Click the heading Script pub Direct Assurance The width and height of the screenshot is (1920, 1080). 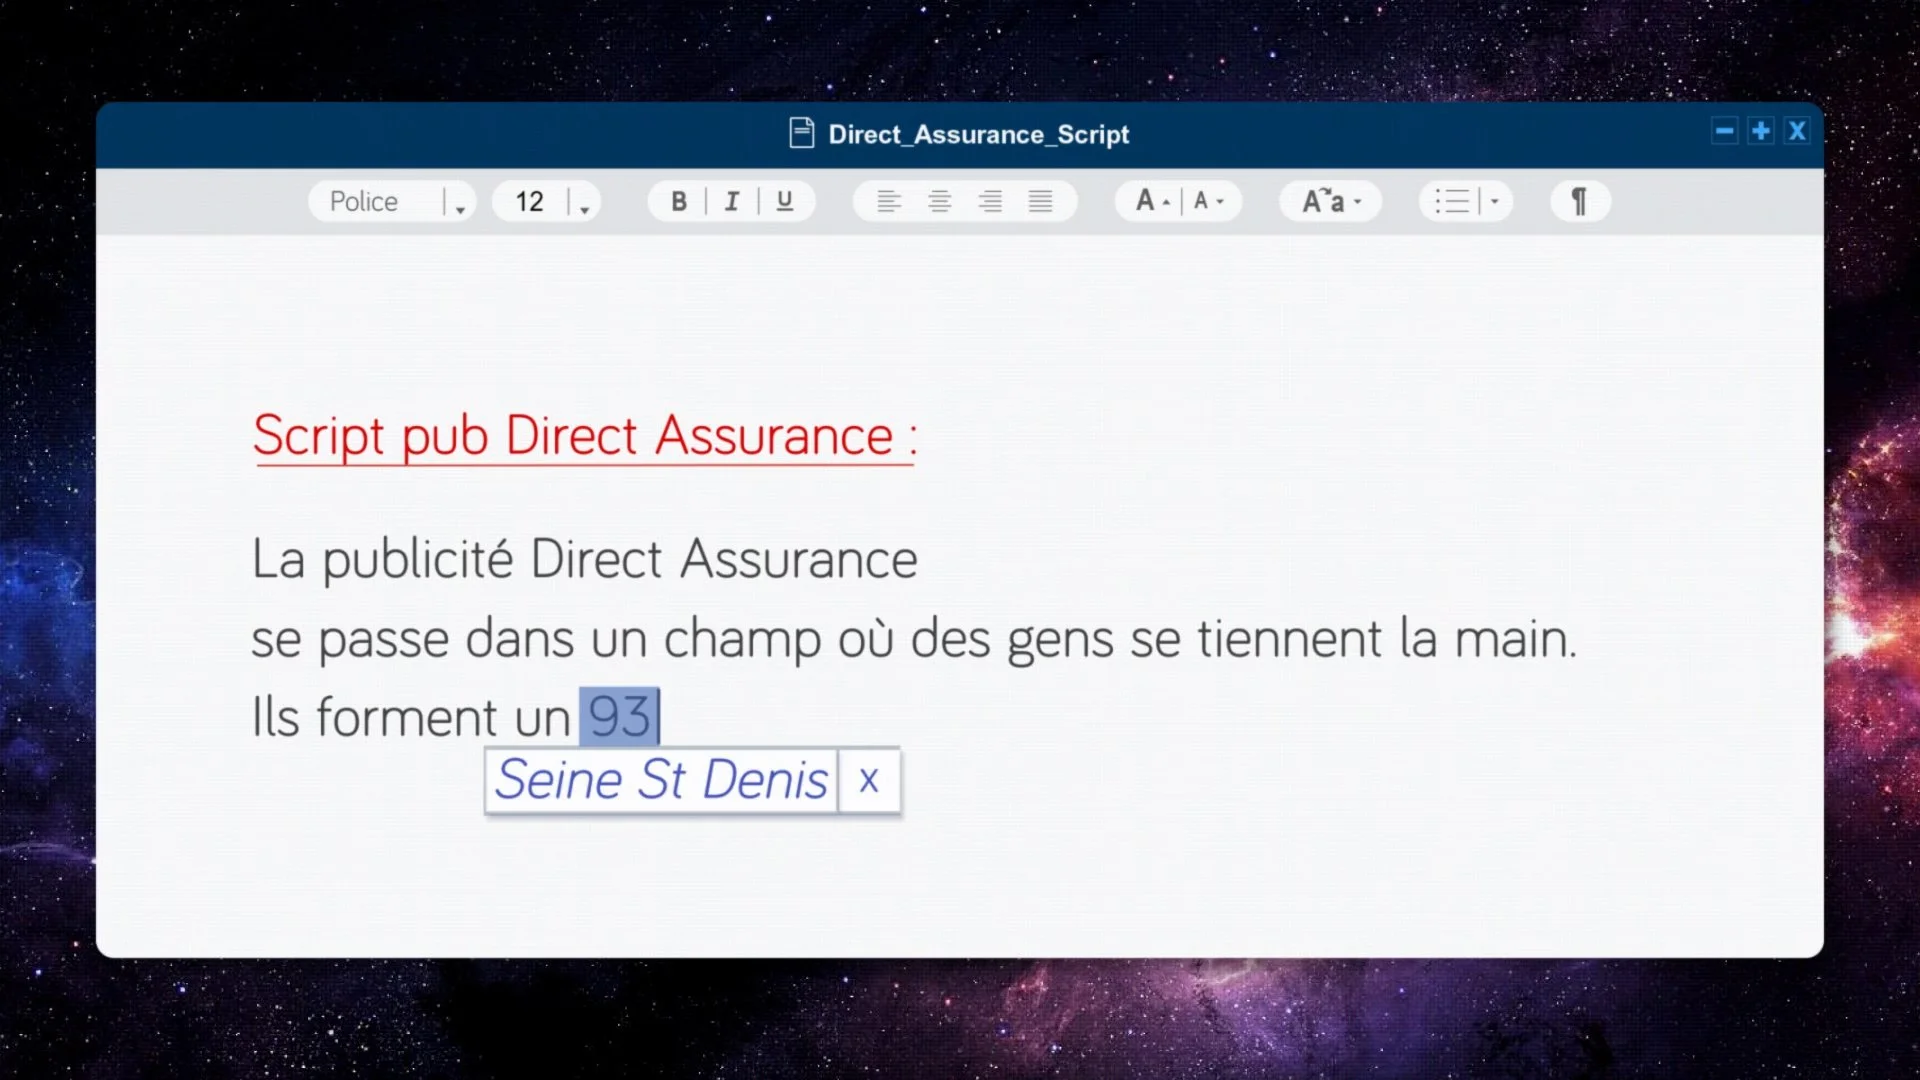585,436
